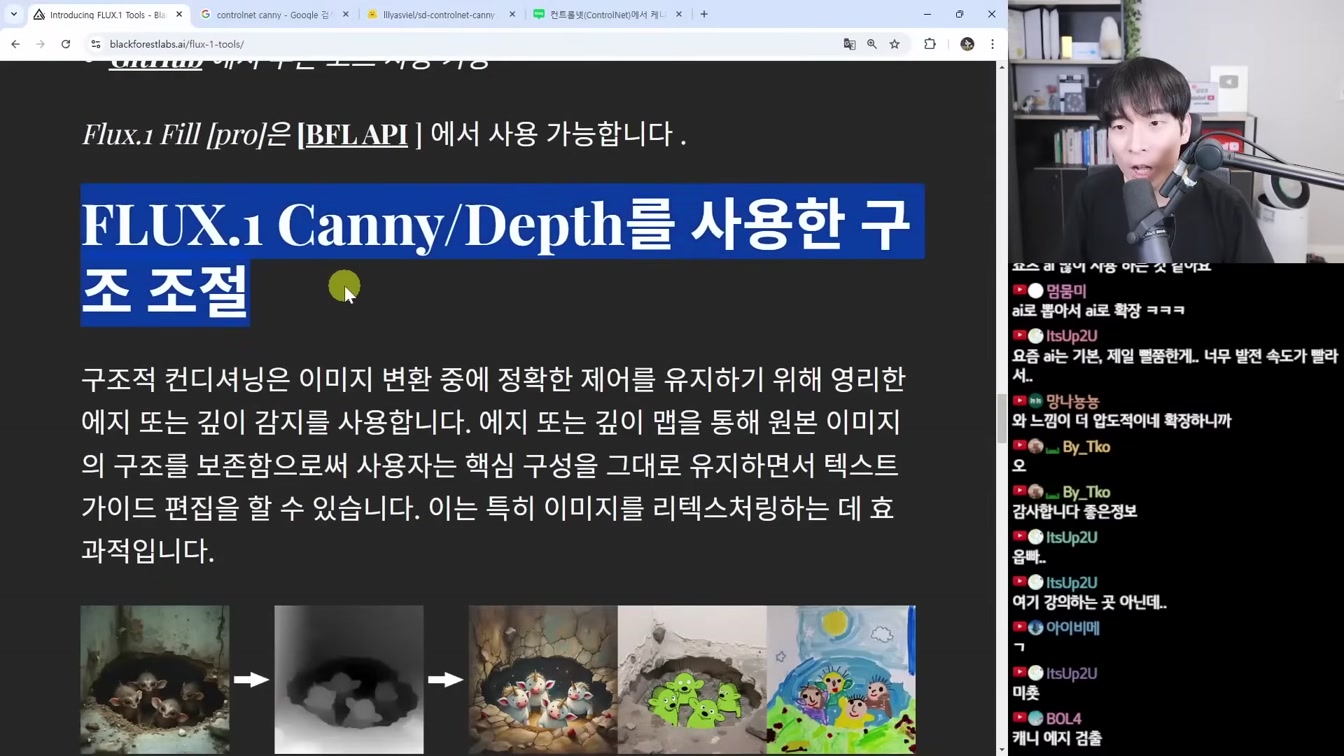The width and height of the screenshot is (1344, 756).
Task: Close the controlnet canny Google tab
Action: pos(346,14)
